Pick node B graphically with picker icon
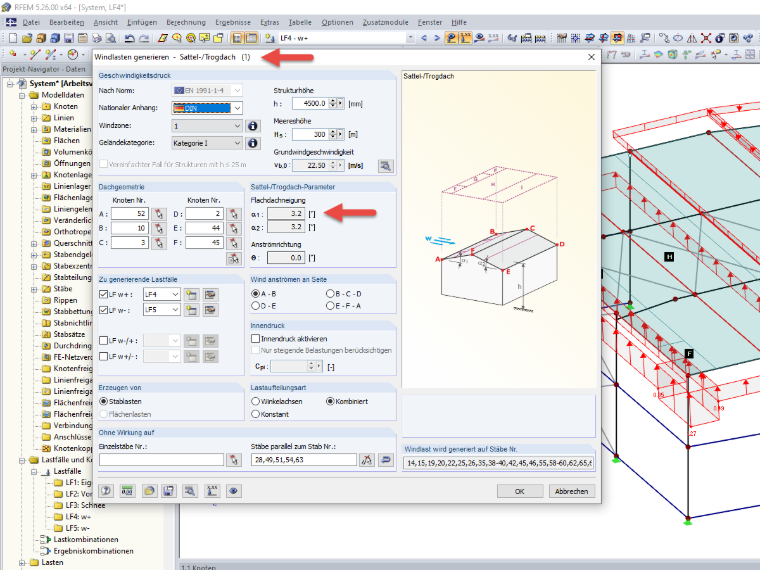Image resolution: width=760 pixels, height=570 pixels. (x=158, y=228)
